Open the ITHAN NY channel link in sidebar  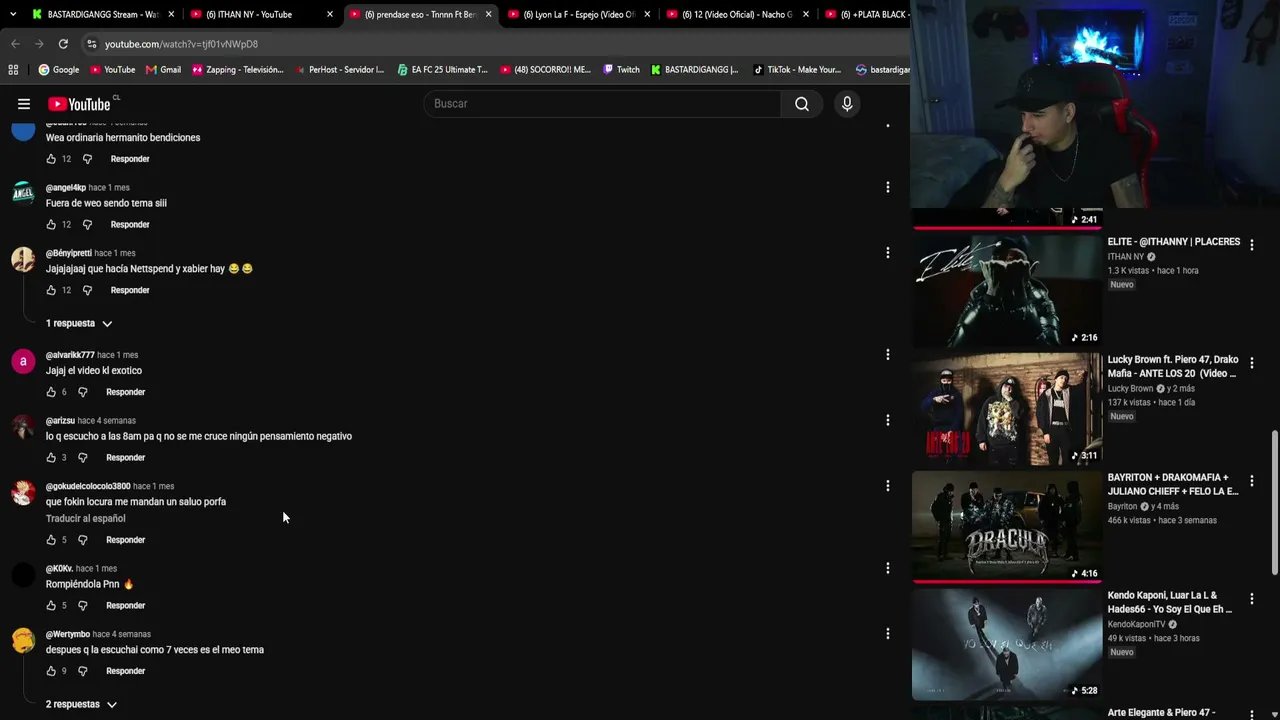(x=1126, y=257)
